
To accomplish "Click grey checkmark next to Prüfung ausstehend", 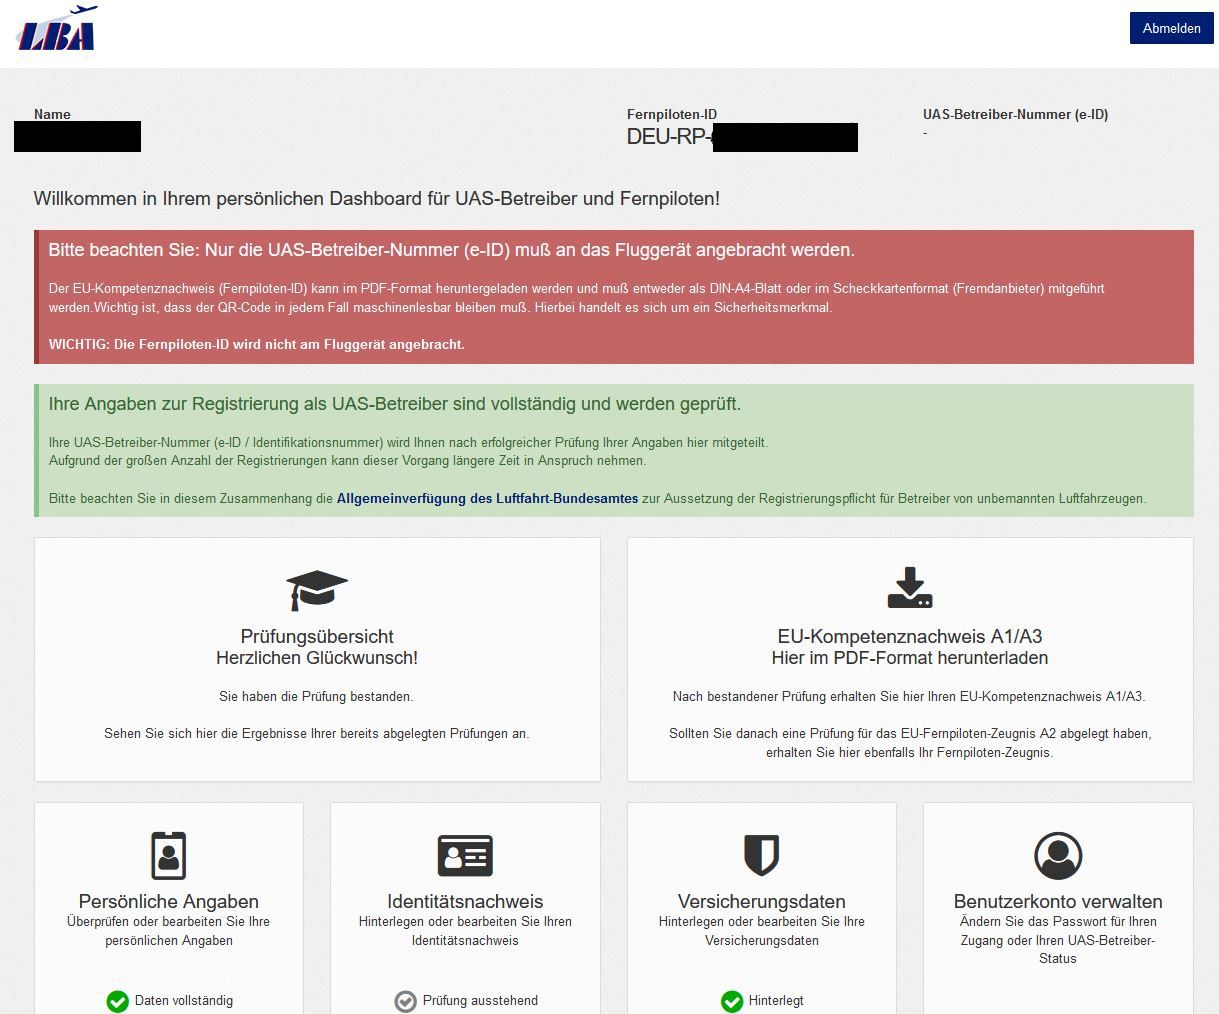I will 405,1001.
